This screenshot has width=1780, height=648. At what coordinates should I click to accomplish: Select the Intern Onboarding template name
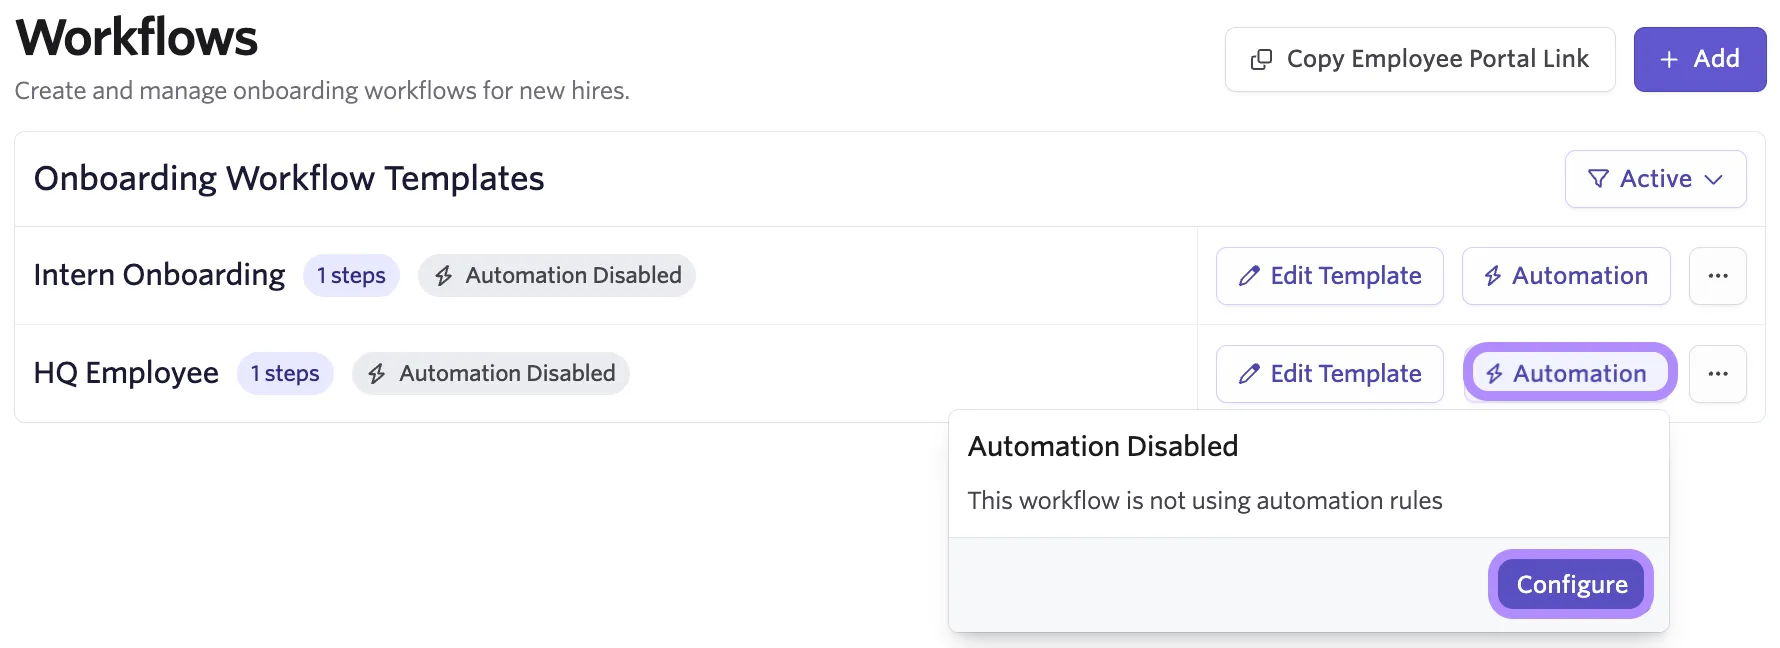tap(159, 275)
